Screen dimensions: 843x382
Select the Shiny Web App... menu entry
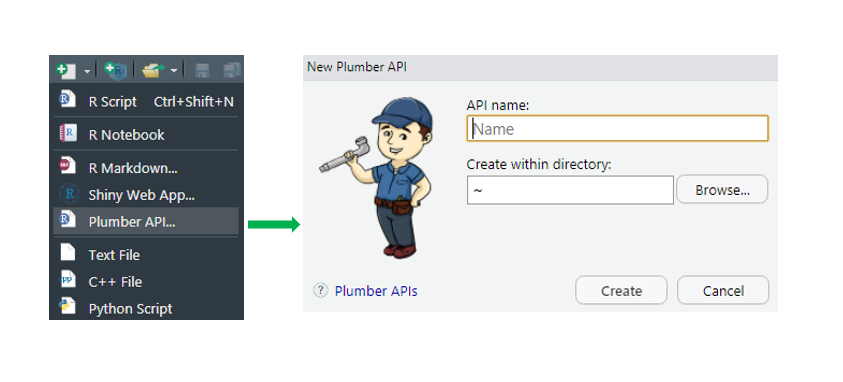pyautogui.click(x=146, y=194)
